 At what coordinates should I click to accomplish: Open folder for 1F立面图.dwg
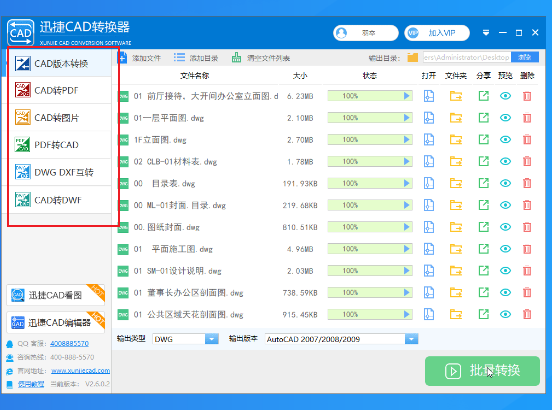[x=456, y=140]
